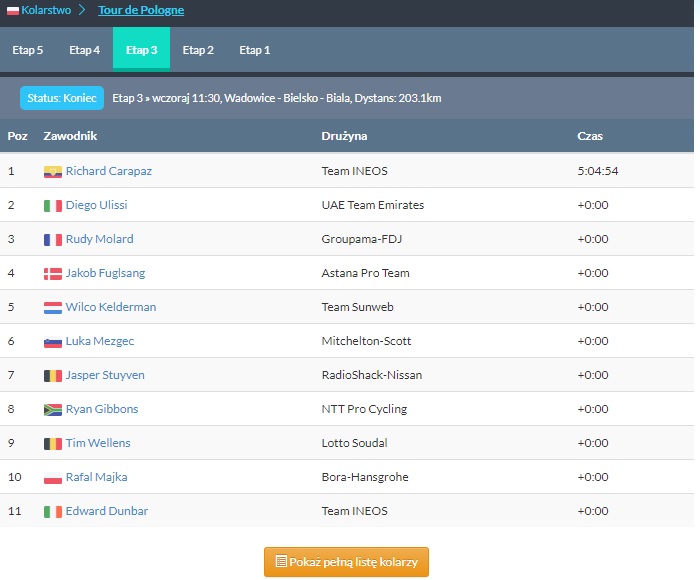
Task: Click the South Africa flag next to Ryan Gibbons
Action: click(x=53, y=410)
